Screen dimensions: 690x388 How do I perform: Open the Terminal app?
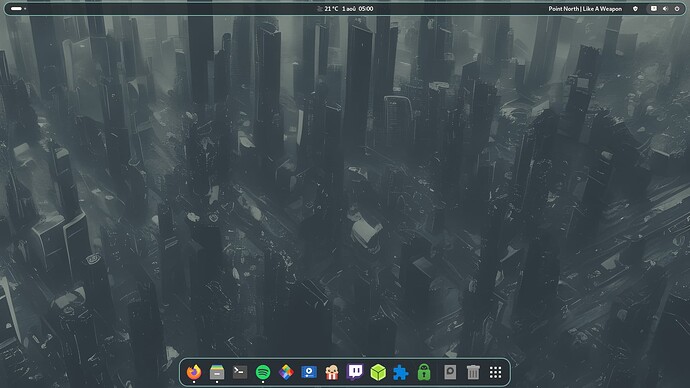tap(240, 372)
